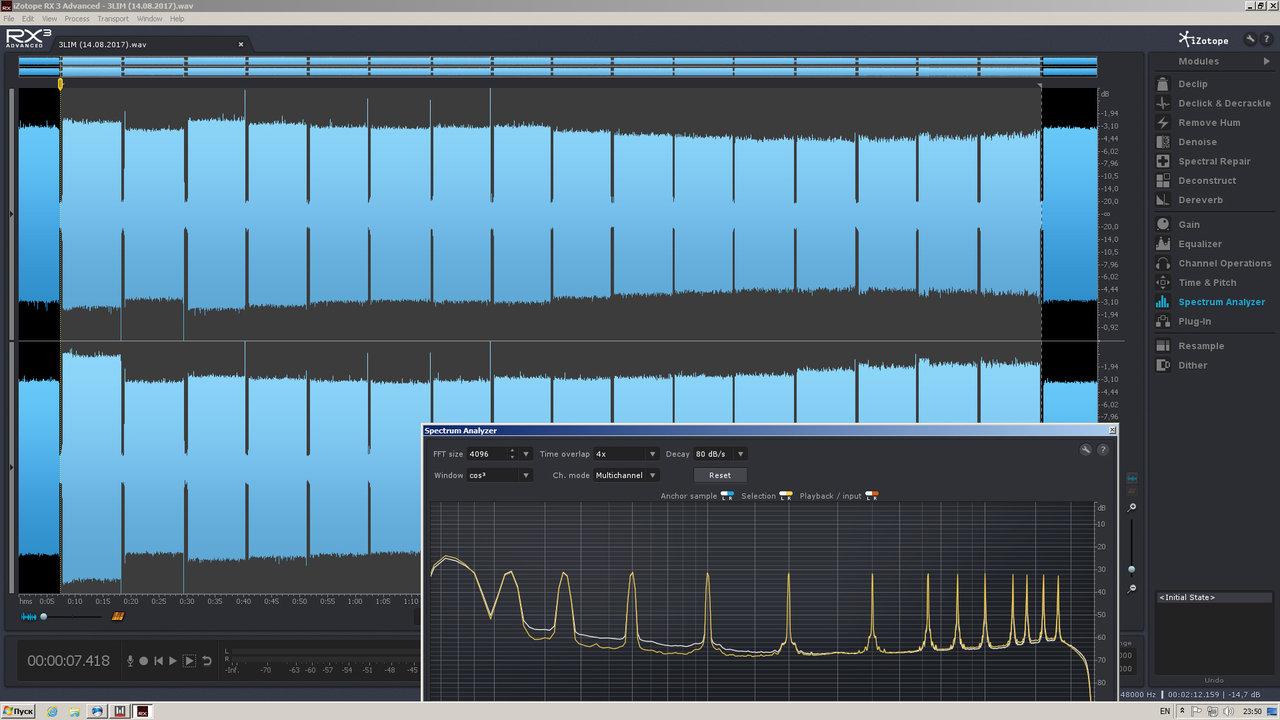
Task: Open the Windows Start (Пуск) button
Action: tap(19, 711)
